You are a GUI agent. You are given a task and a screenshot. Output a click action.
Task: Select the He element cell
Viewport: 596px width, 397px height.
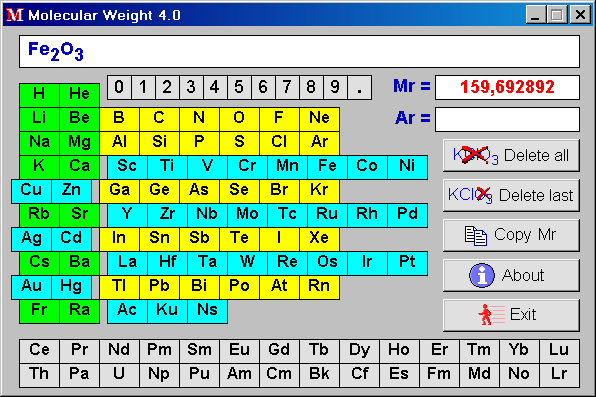click(x=79, y=95)
